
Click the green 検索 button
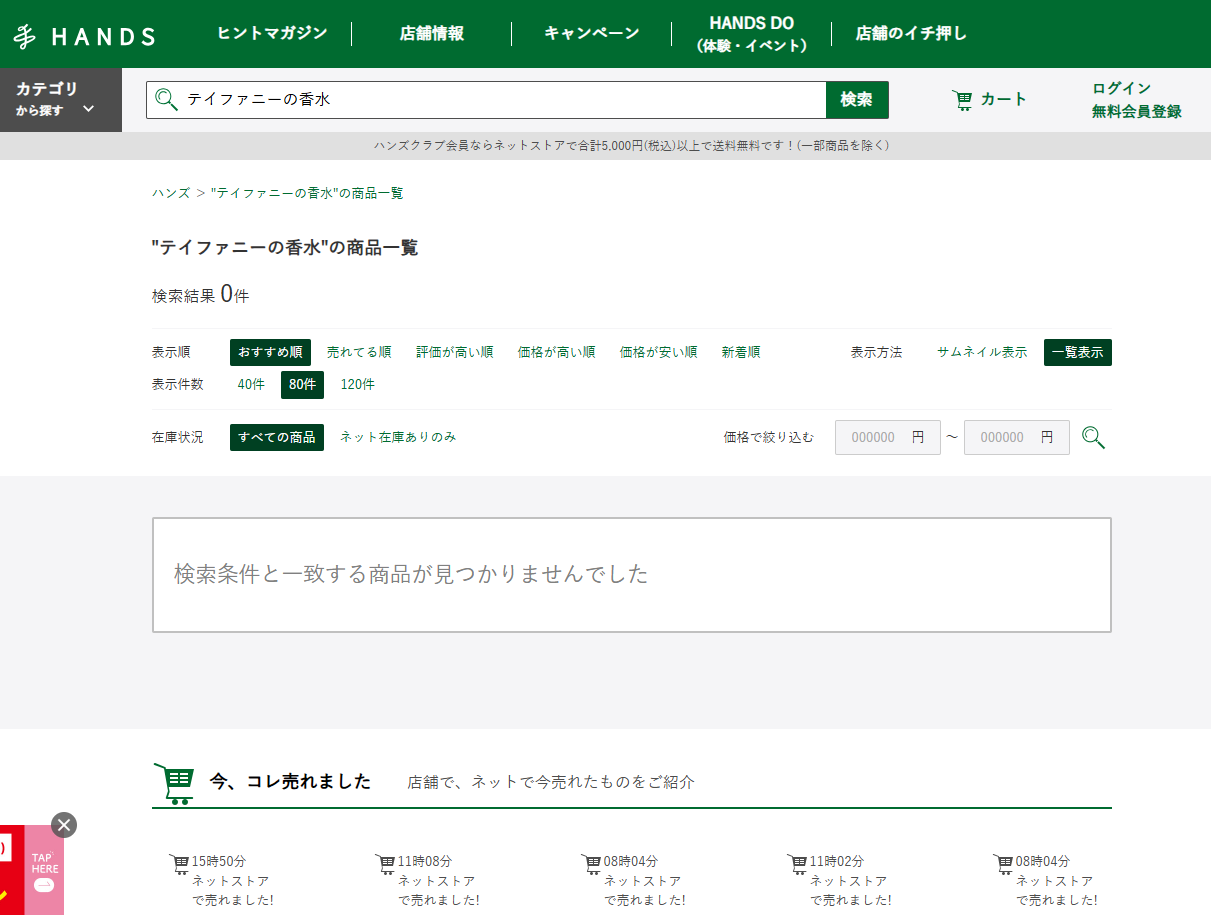tap(857, 100)
